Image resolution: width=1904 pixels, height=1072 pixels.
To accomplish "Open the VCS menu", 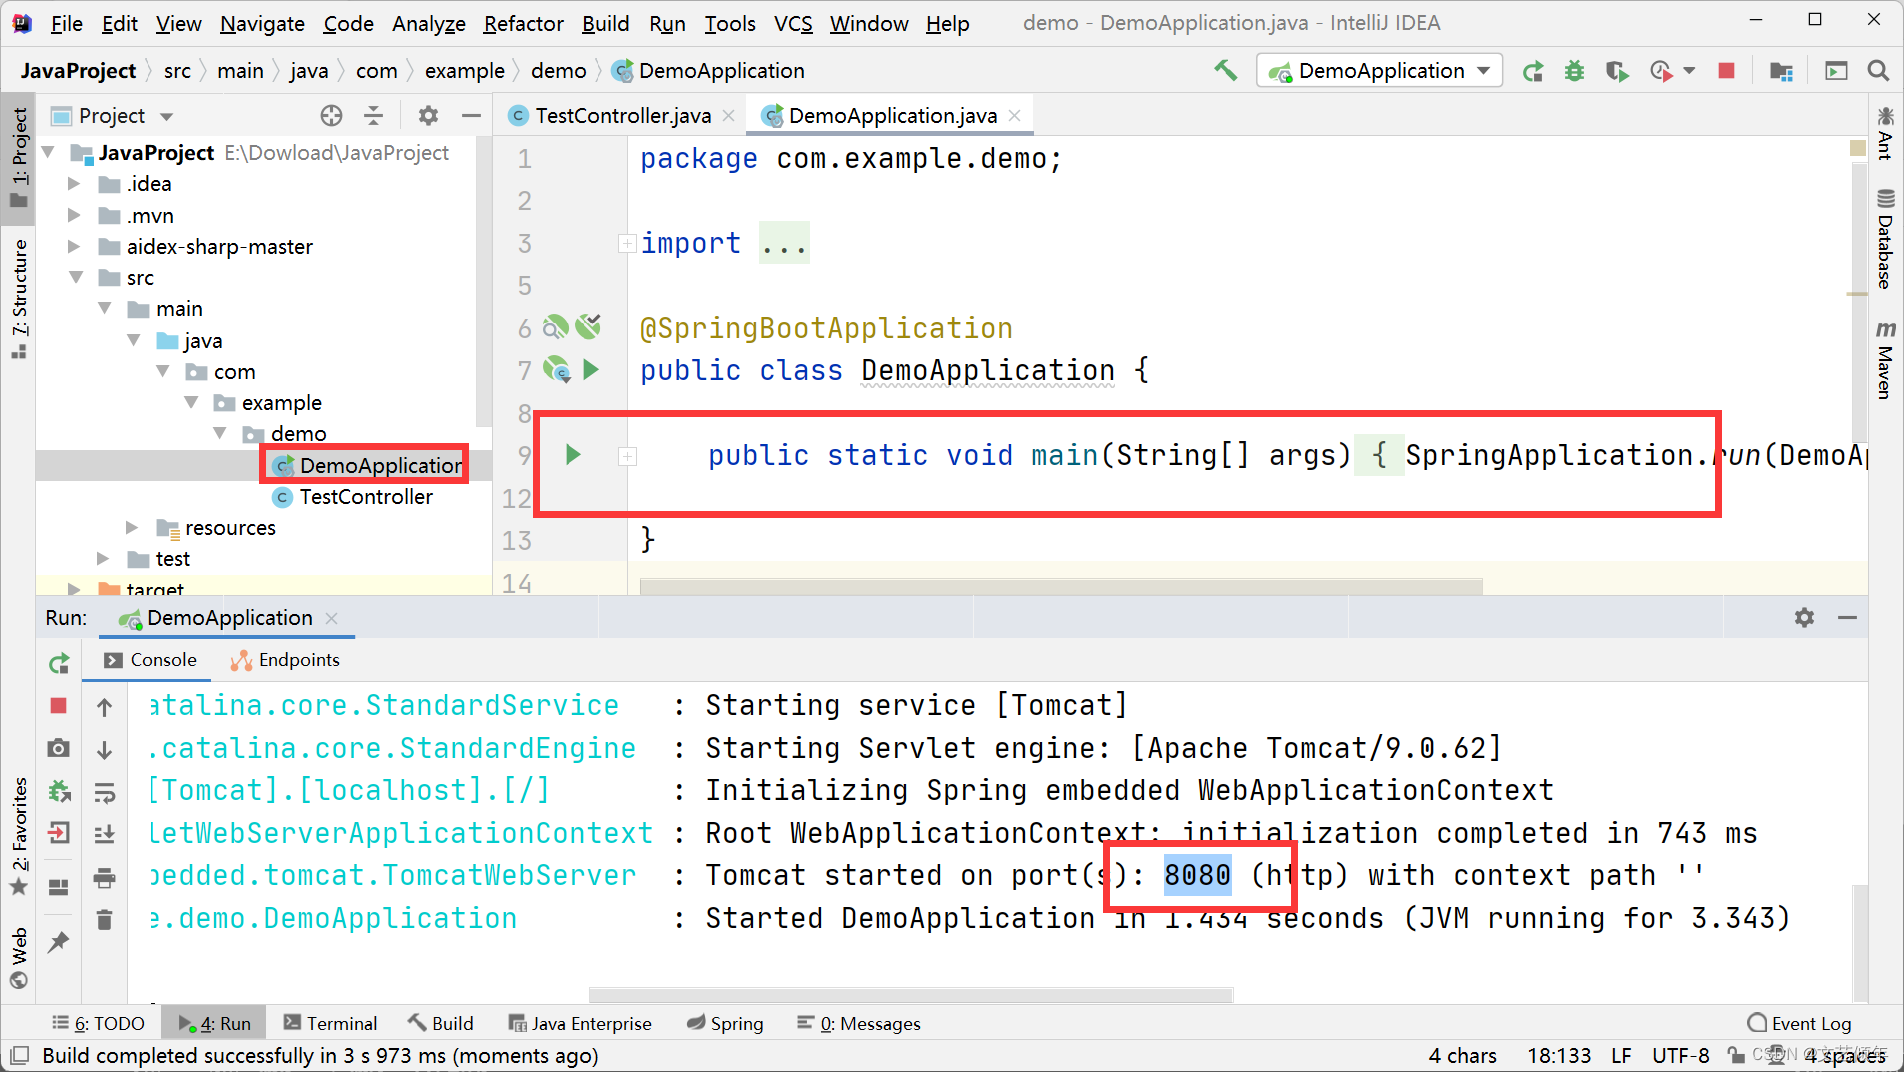I will point(793,23).
